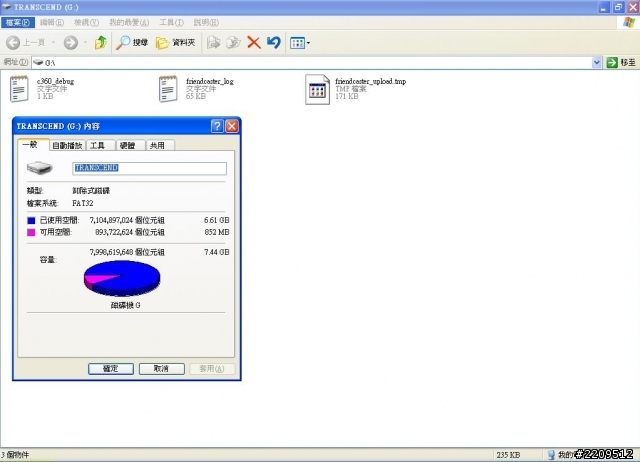Expand the address bar dropdown arrow
The image size is (640, 462).
597,62
